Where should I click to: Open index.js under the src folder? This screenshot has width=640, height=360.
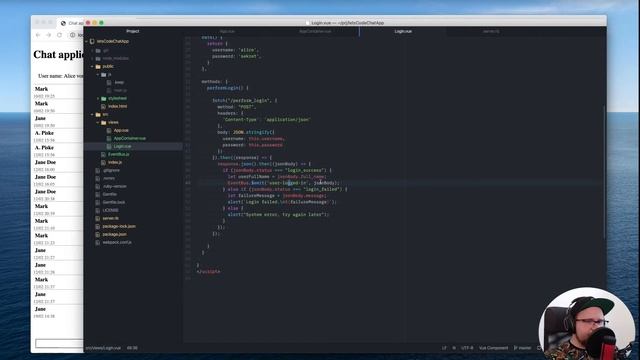[x=115, y=162]
